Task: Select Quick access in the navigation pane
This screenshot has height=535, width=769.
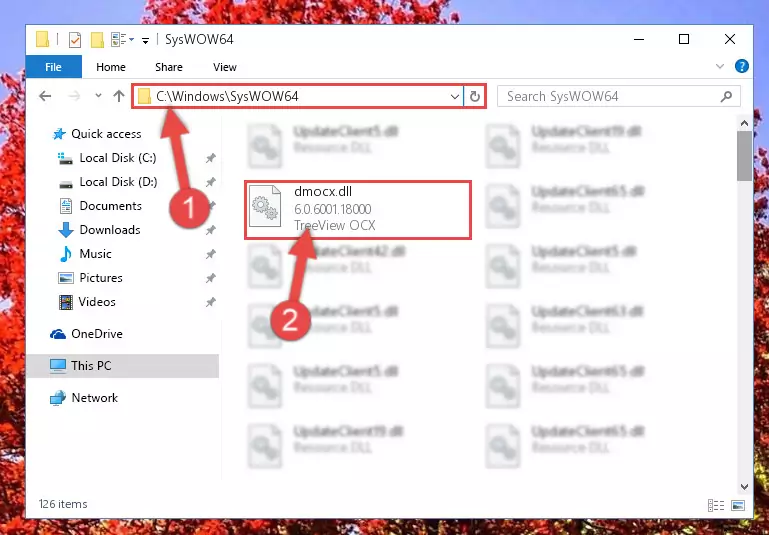Action: click(97, 133)
